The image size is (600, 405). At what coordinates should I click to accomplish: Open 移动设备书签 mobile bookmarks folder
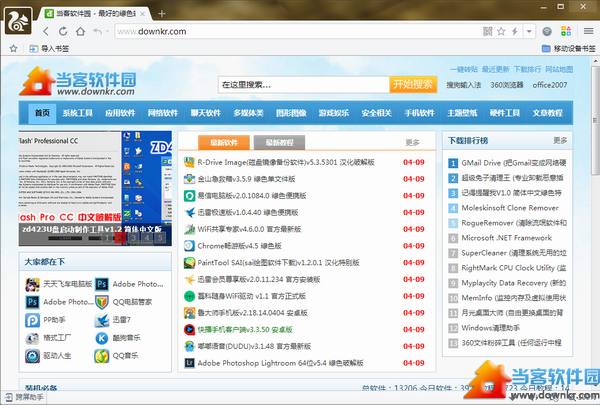pos(569,49)
